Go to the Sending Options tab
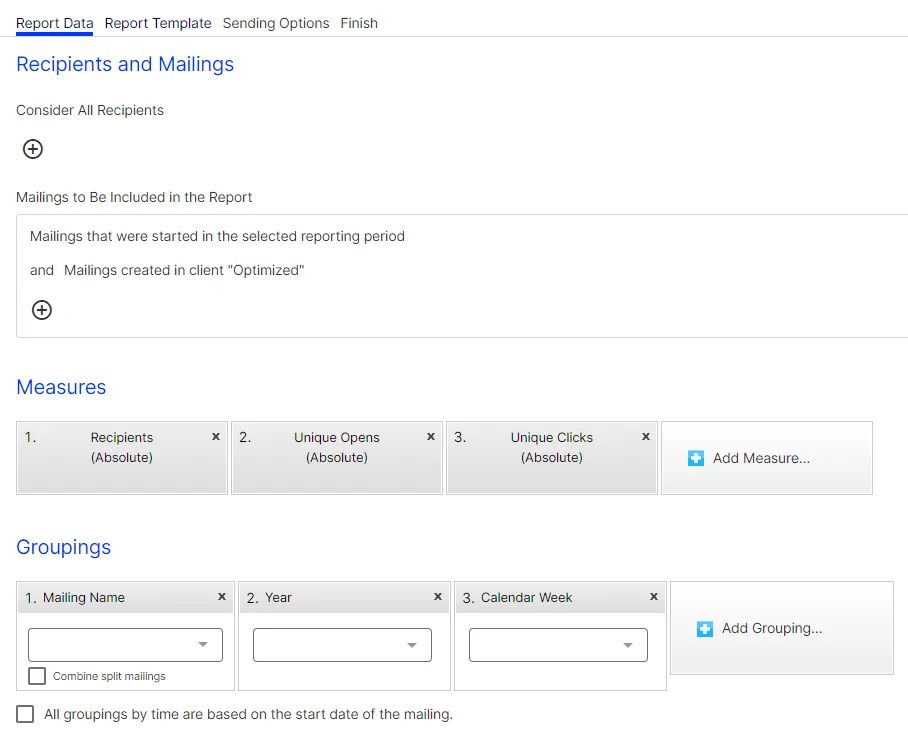The height and width of the screenshot is (743, 908). click(276, 23)
